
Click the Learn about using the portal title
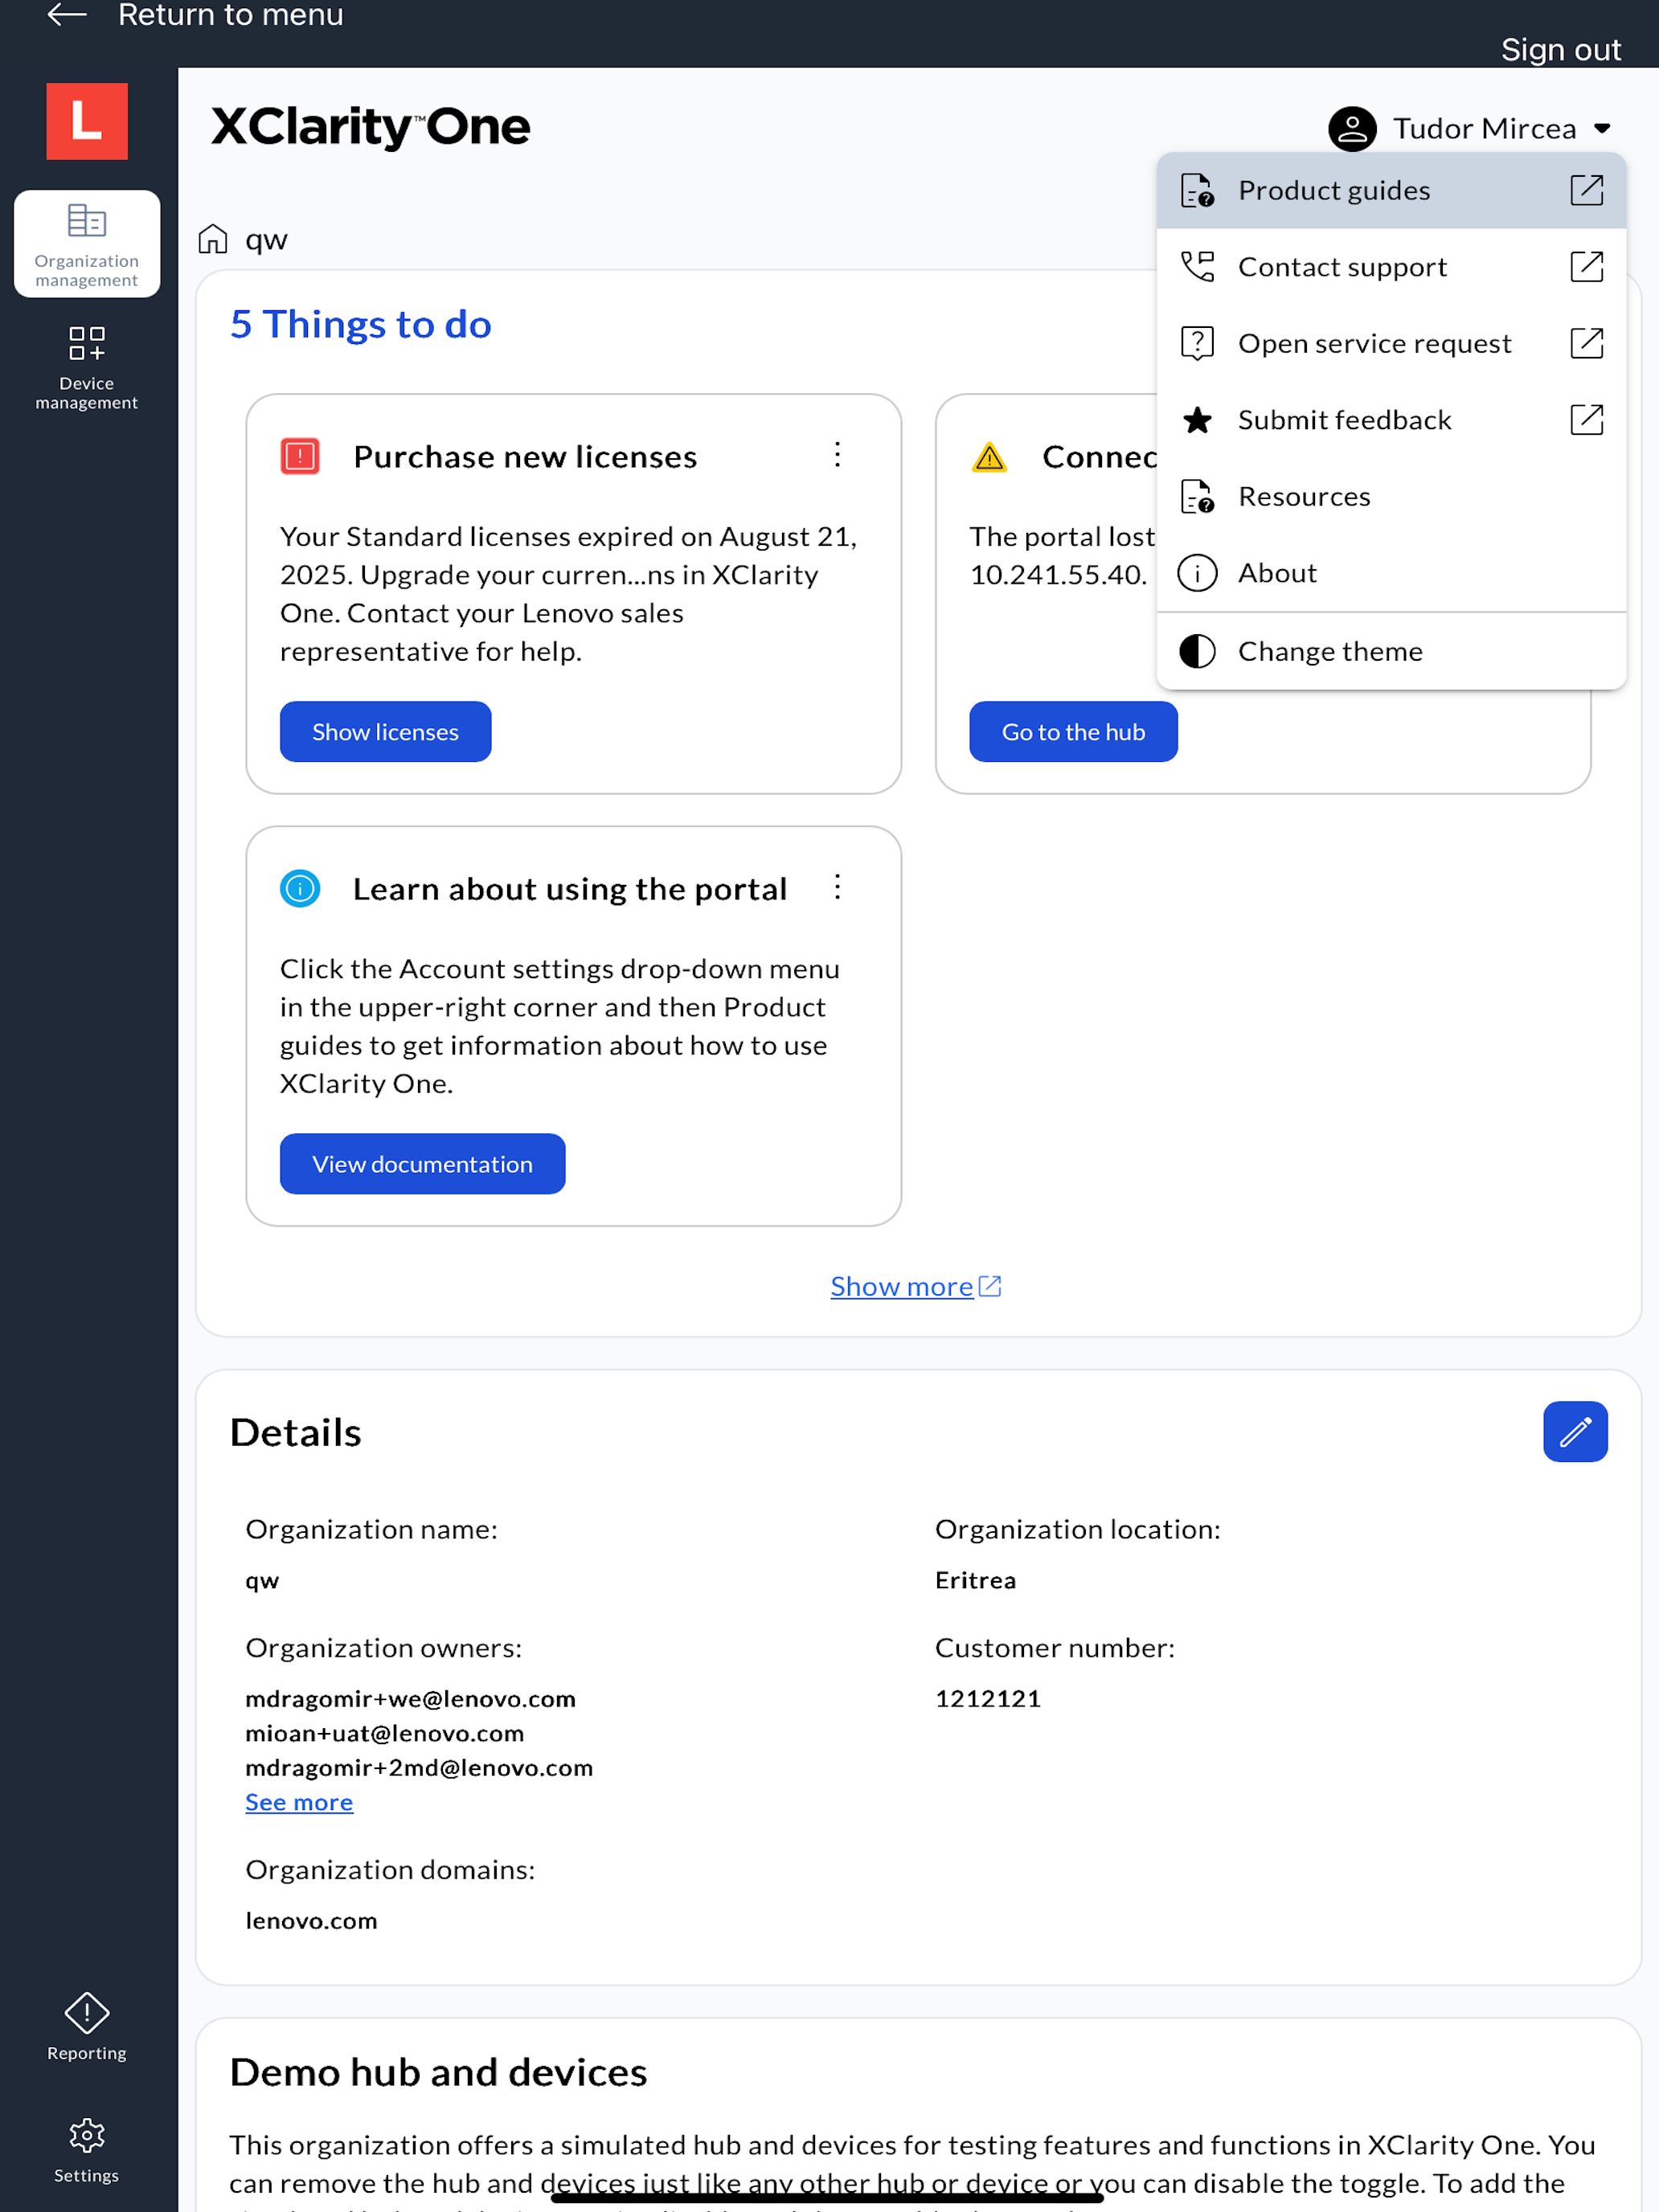[x=570, y=889]
